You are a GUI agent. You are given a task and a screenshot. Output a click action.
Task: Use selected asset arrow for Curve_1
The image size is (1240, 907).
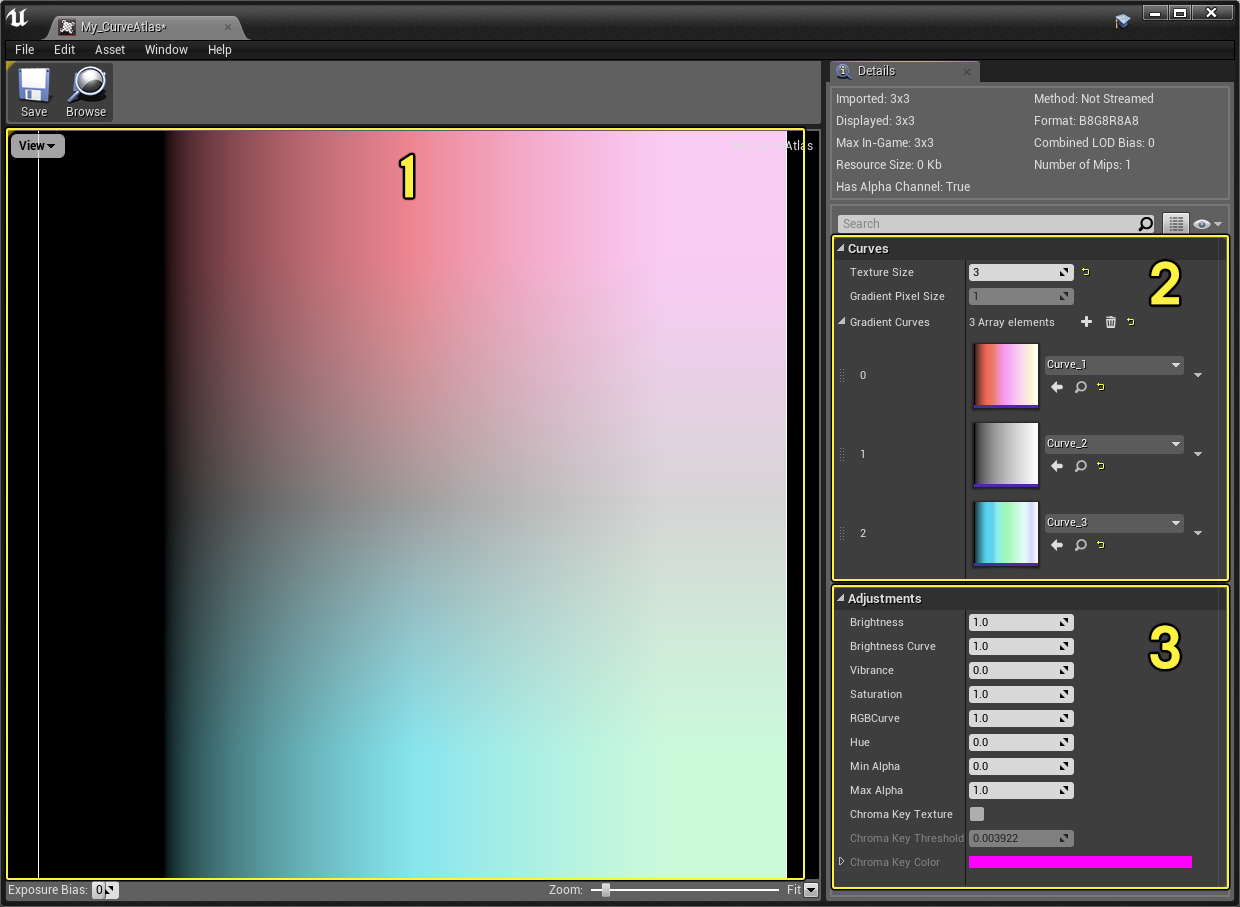point(1057,387)
